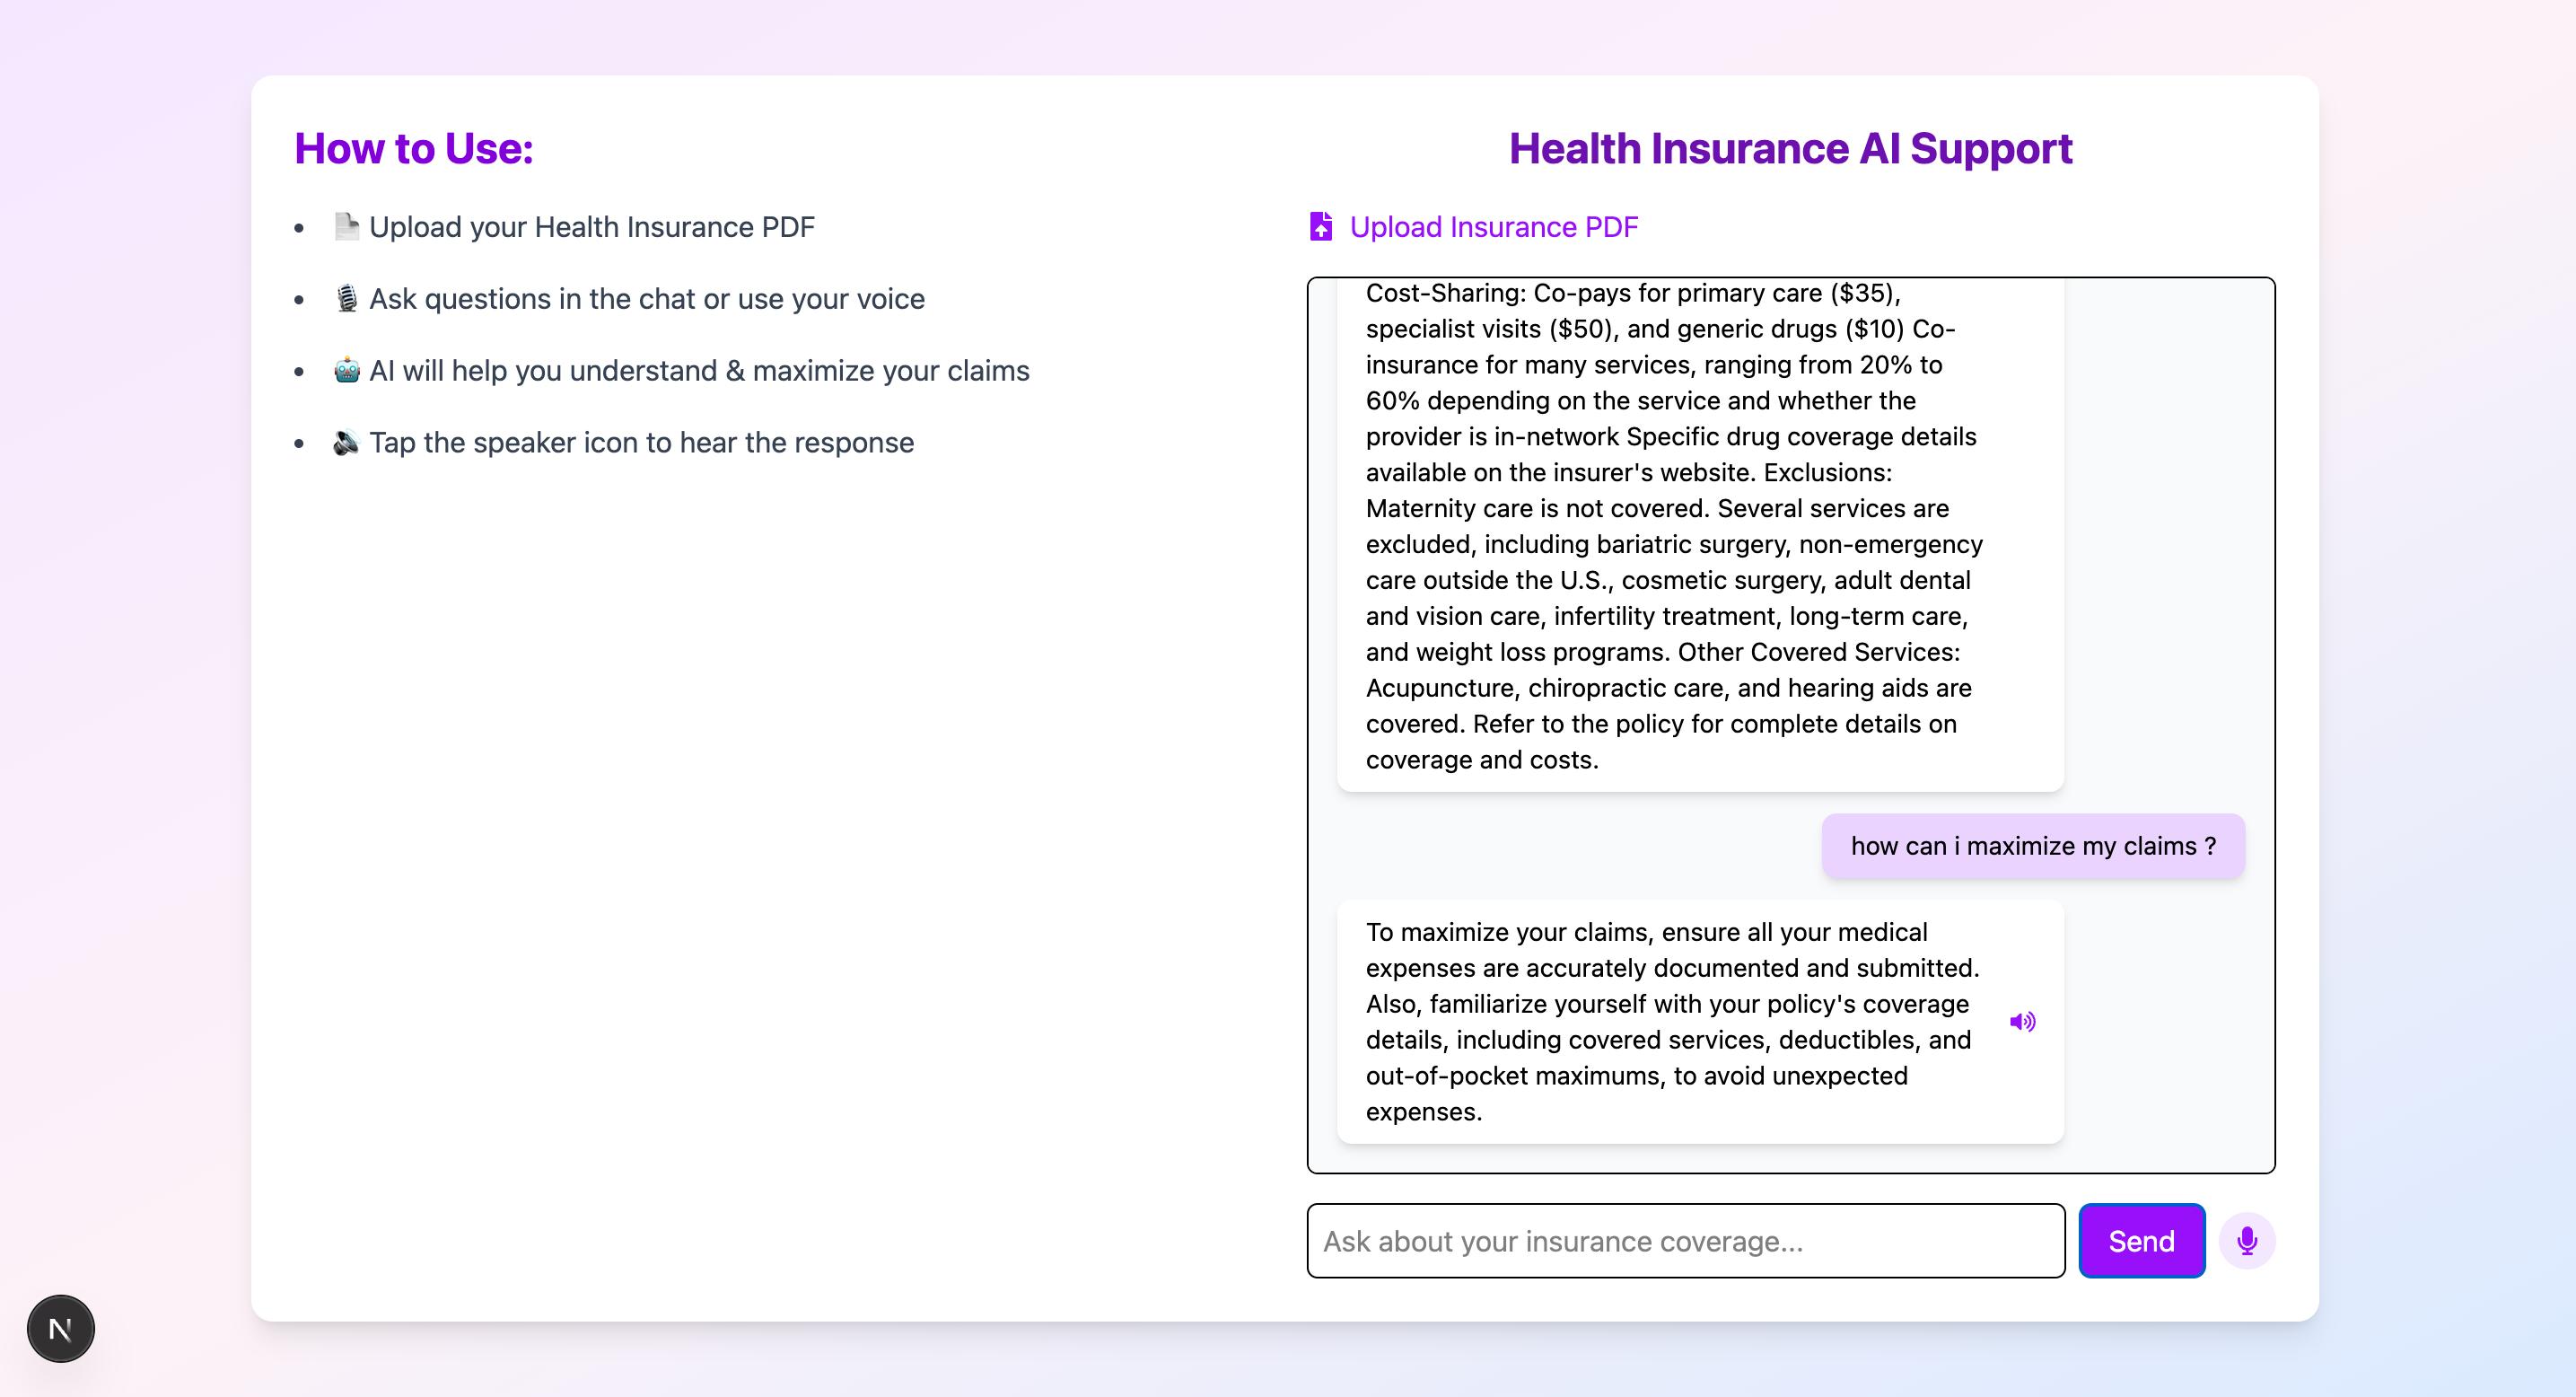The height and width of the screenshot is (1397, 2576).
Task: Activate the microphone voice input button
Action: point(2246,1240)
